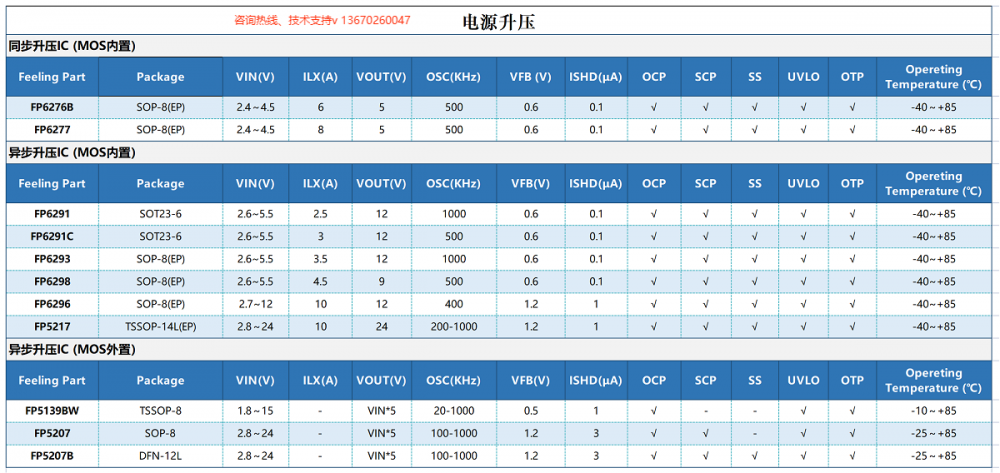The width and height of the screenshot is (1000, 473).
Task: Click FP6298's ILX value 4.5
Action: [320, 282]
